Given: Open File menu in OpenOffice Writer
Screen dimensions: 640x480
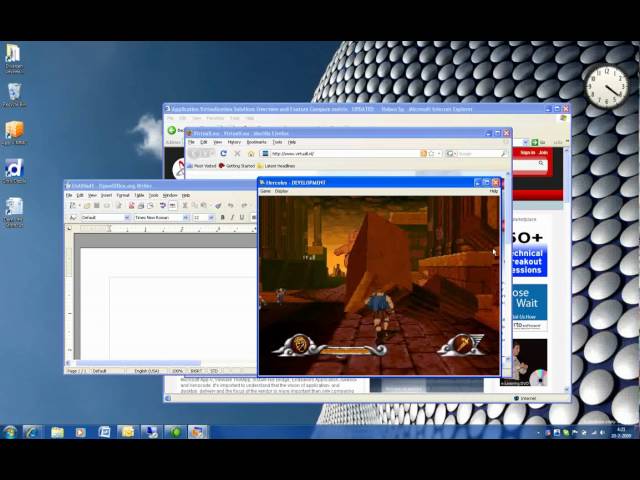Looking at the screenshot, I should (69, 196).
